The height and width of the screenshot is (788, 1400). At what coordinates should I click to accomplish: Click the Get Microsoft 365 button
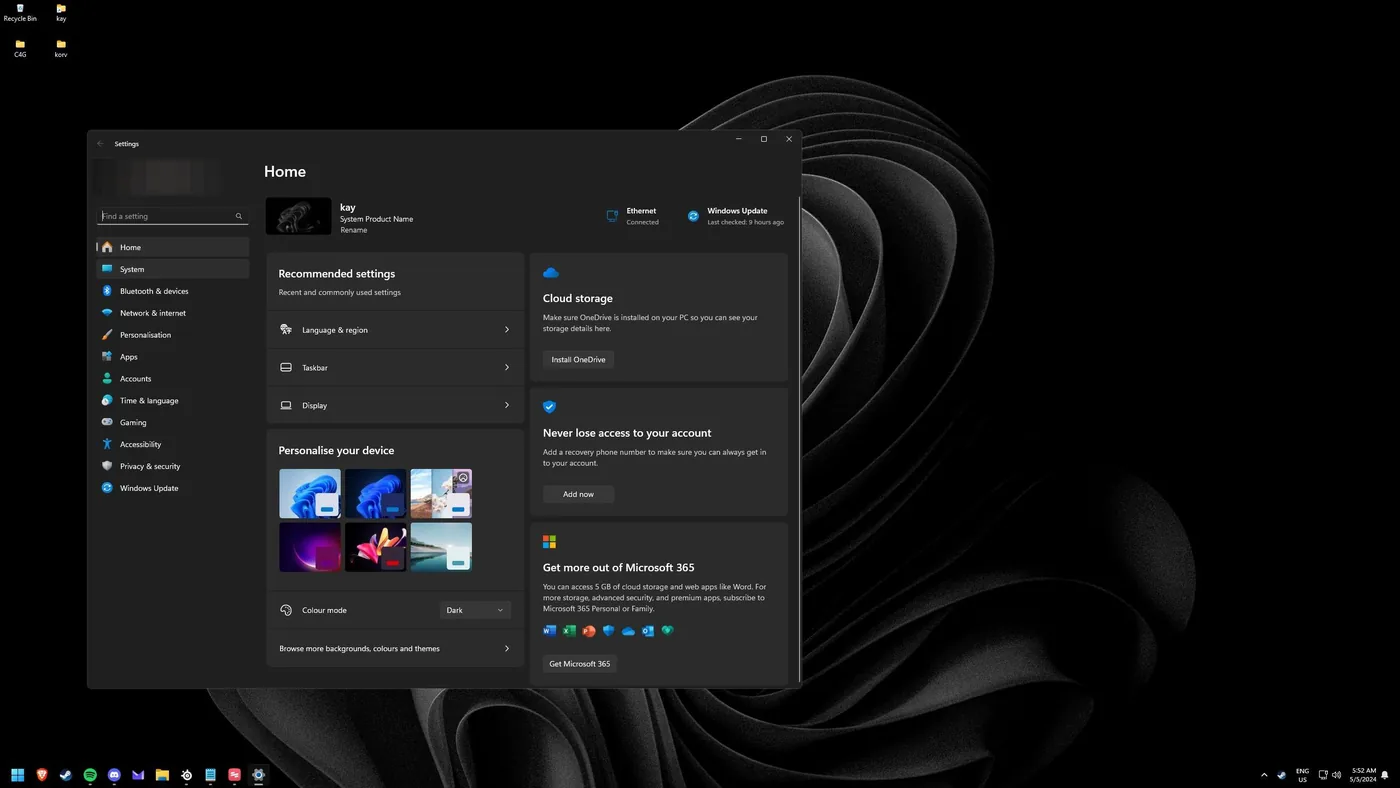(580, 664)
